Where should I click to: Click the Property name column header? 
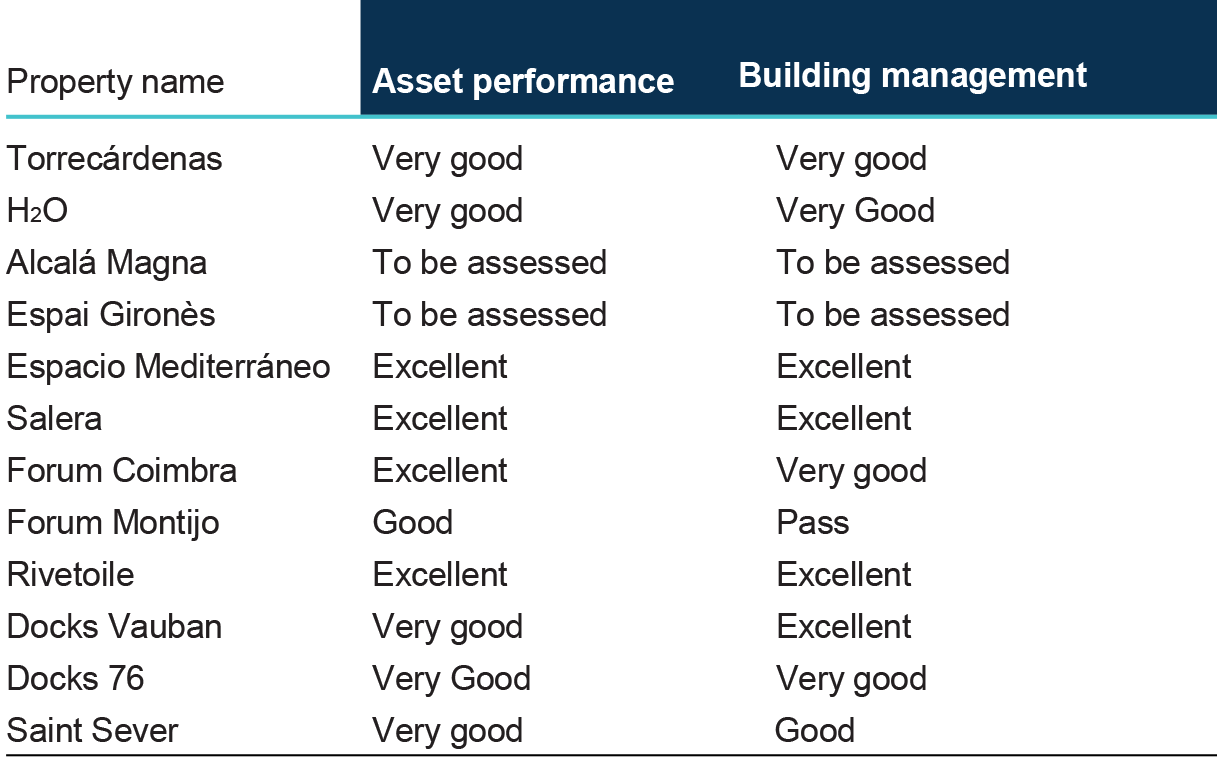[115, 81]
